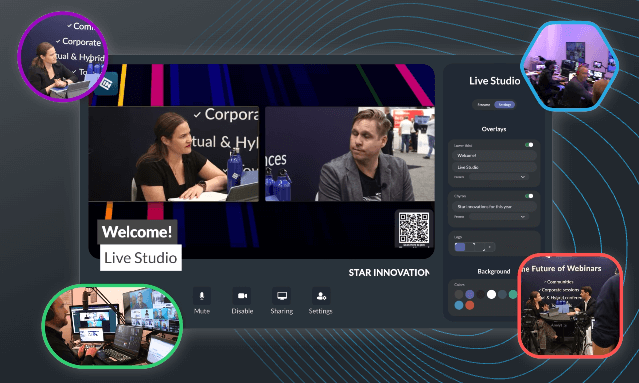Mute the microphone with the Mute icon
The width and height of the screenshot is (639, 383).
tap(202, 296)
